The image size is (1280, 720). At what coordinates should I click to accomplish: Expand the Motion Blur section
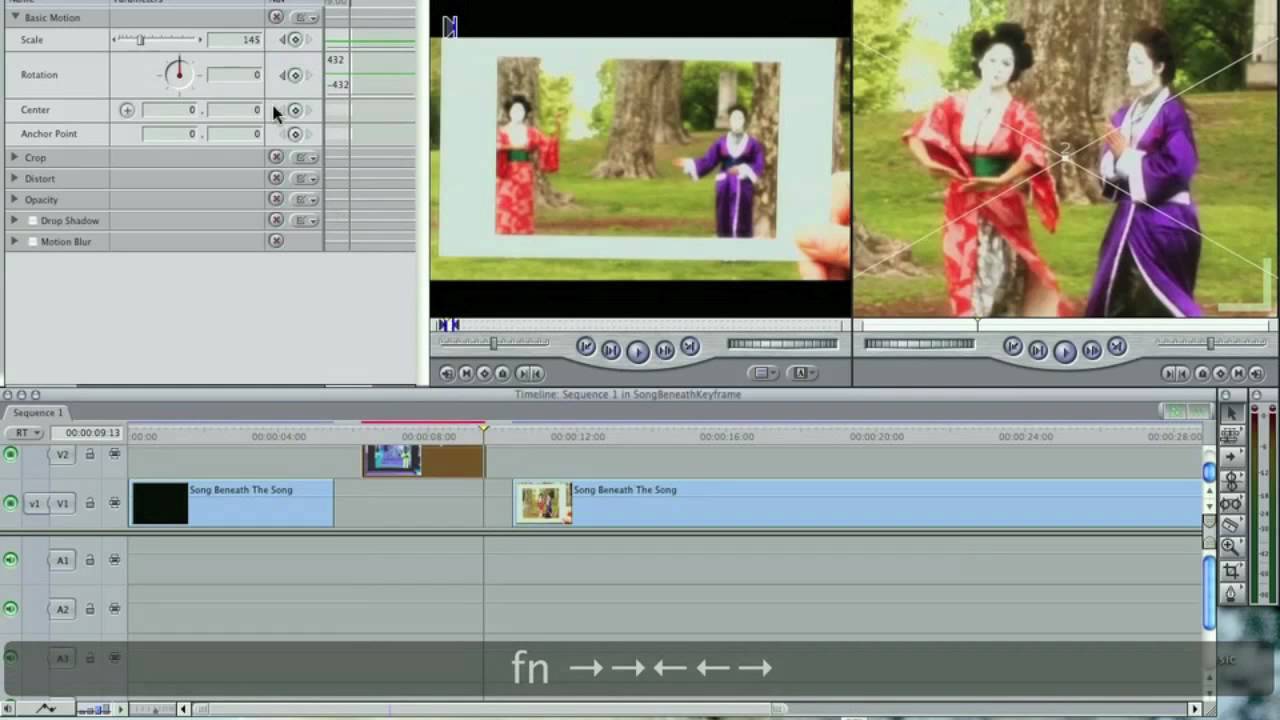pos(14,241)
